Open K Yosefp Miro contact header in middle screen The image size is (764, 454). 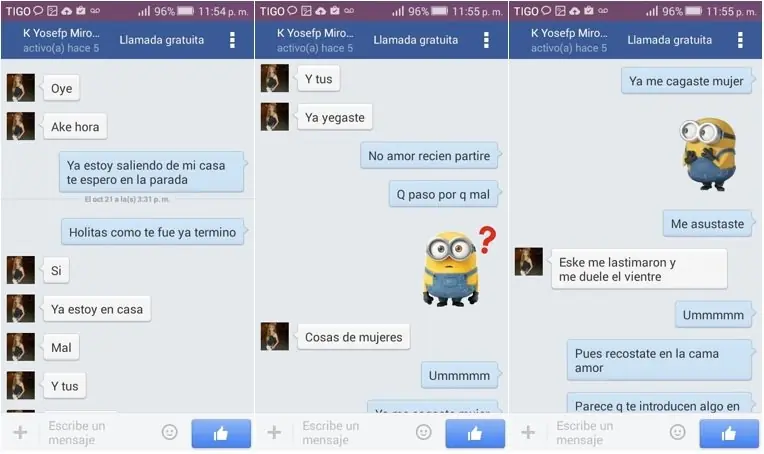(x=315, y=40)
